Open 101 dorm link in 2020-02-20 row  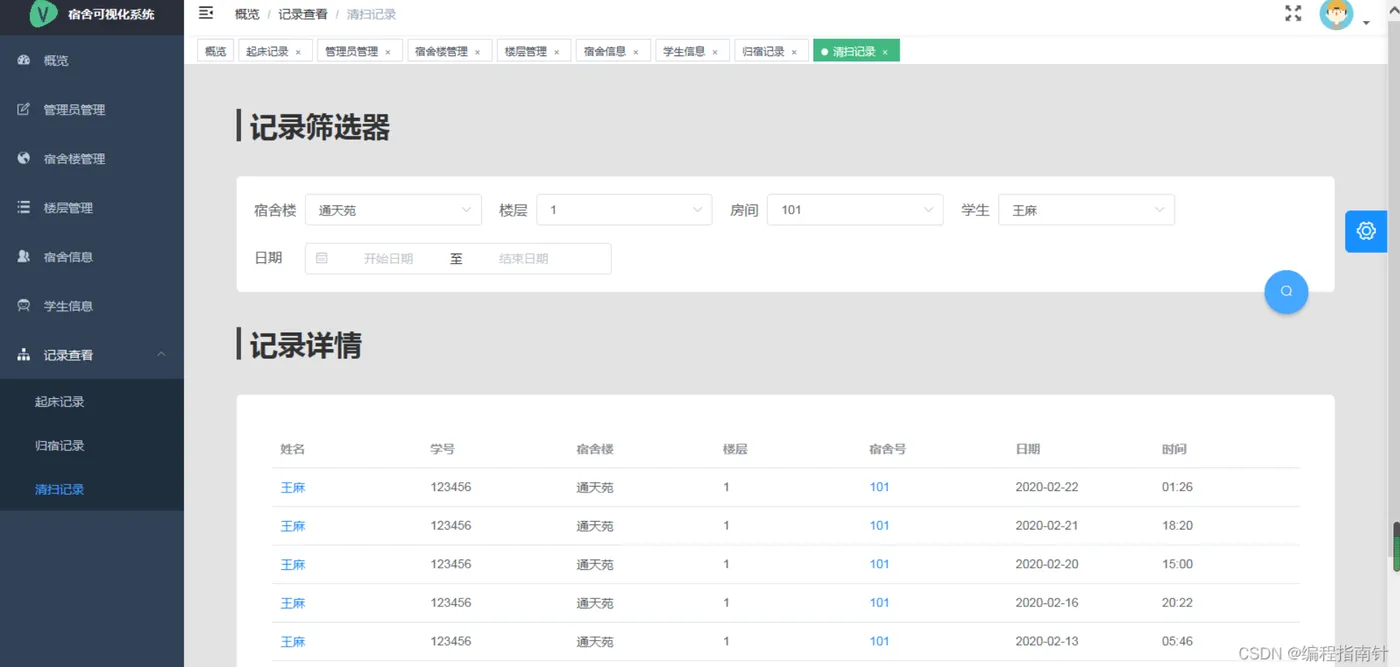tap(879, 564)
